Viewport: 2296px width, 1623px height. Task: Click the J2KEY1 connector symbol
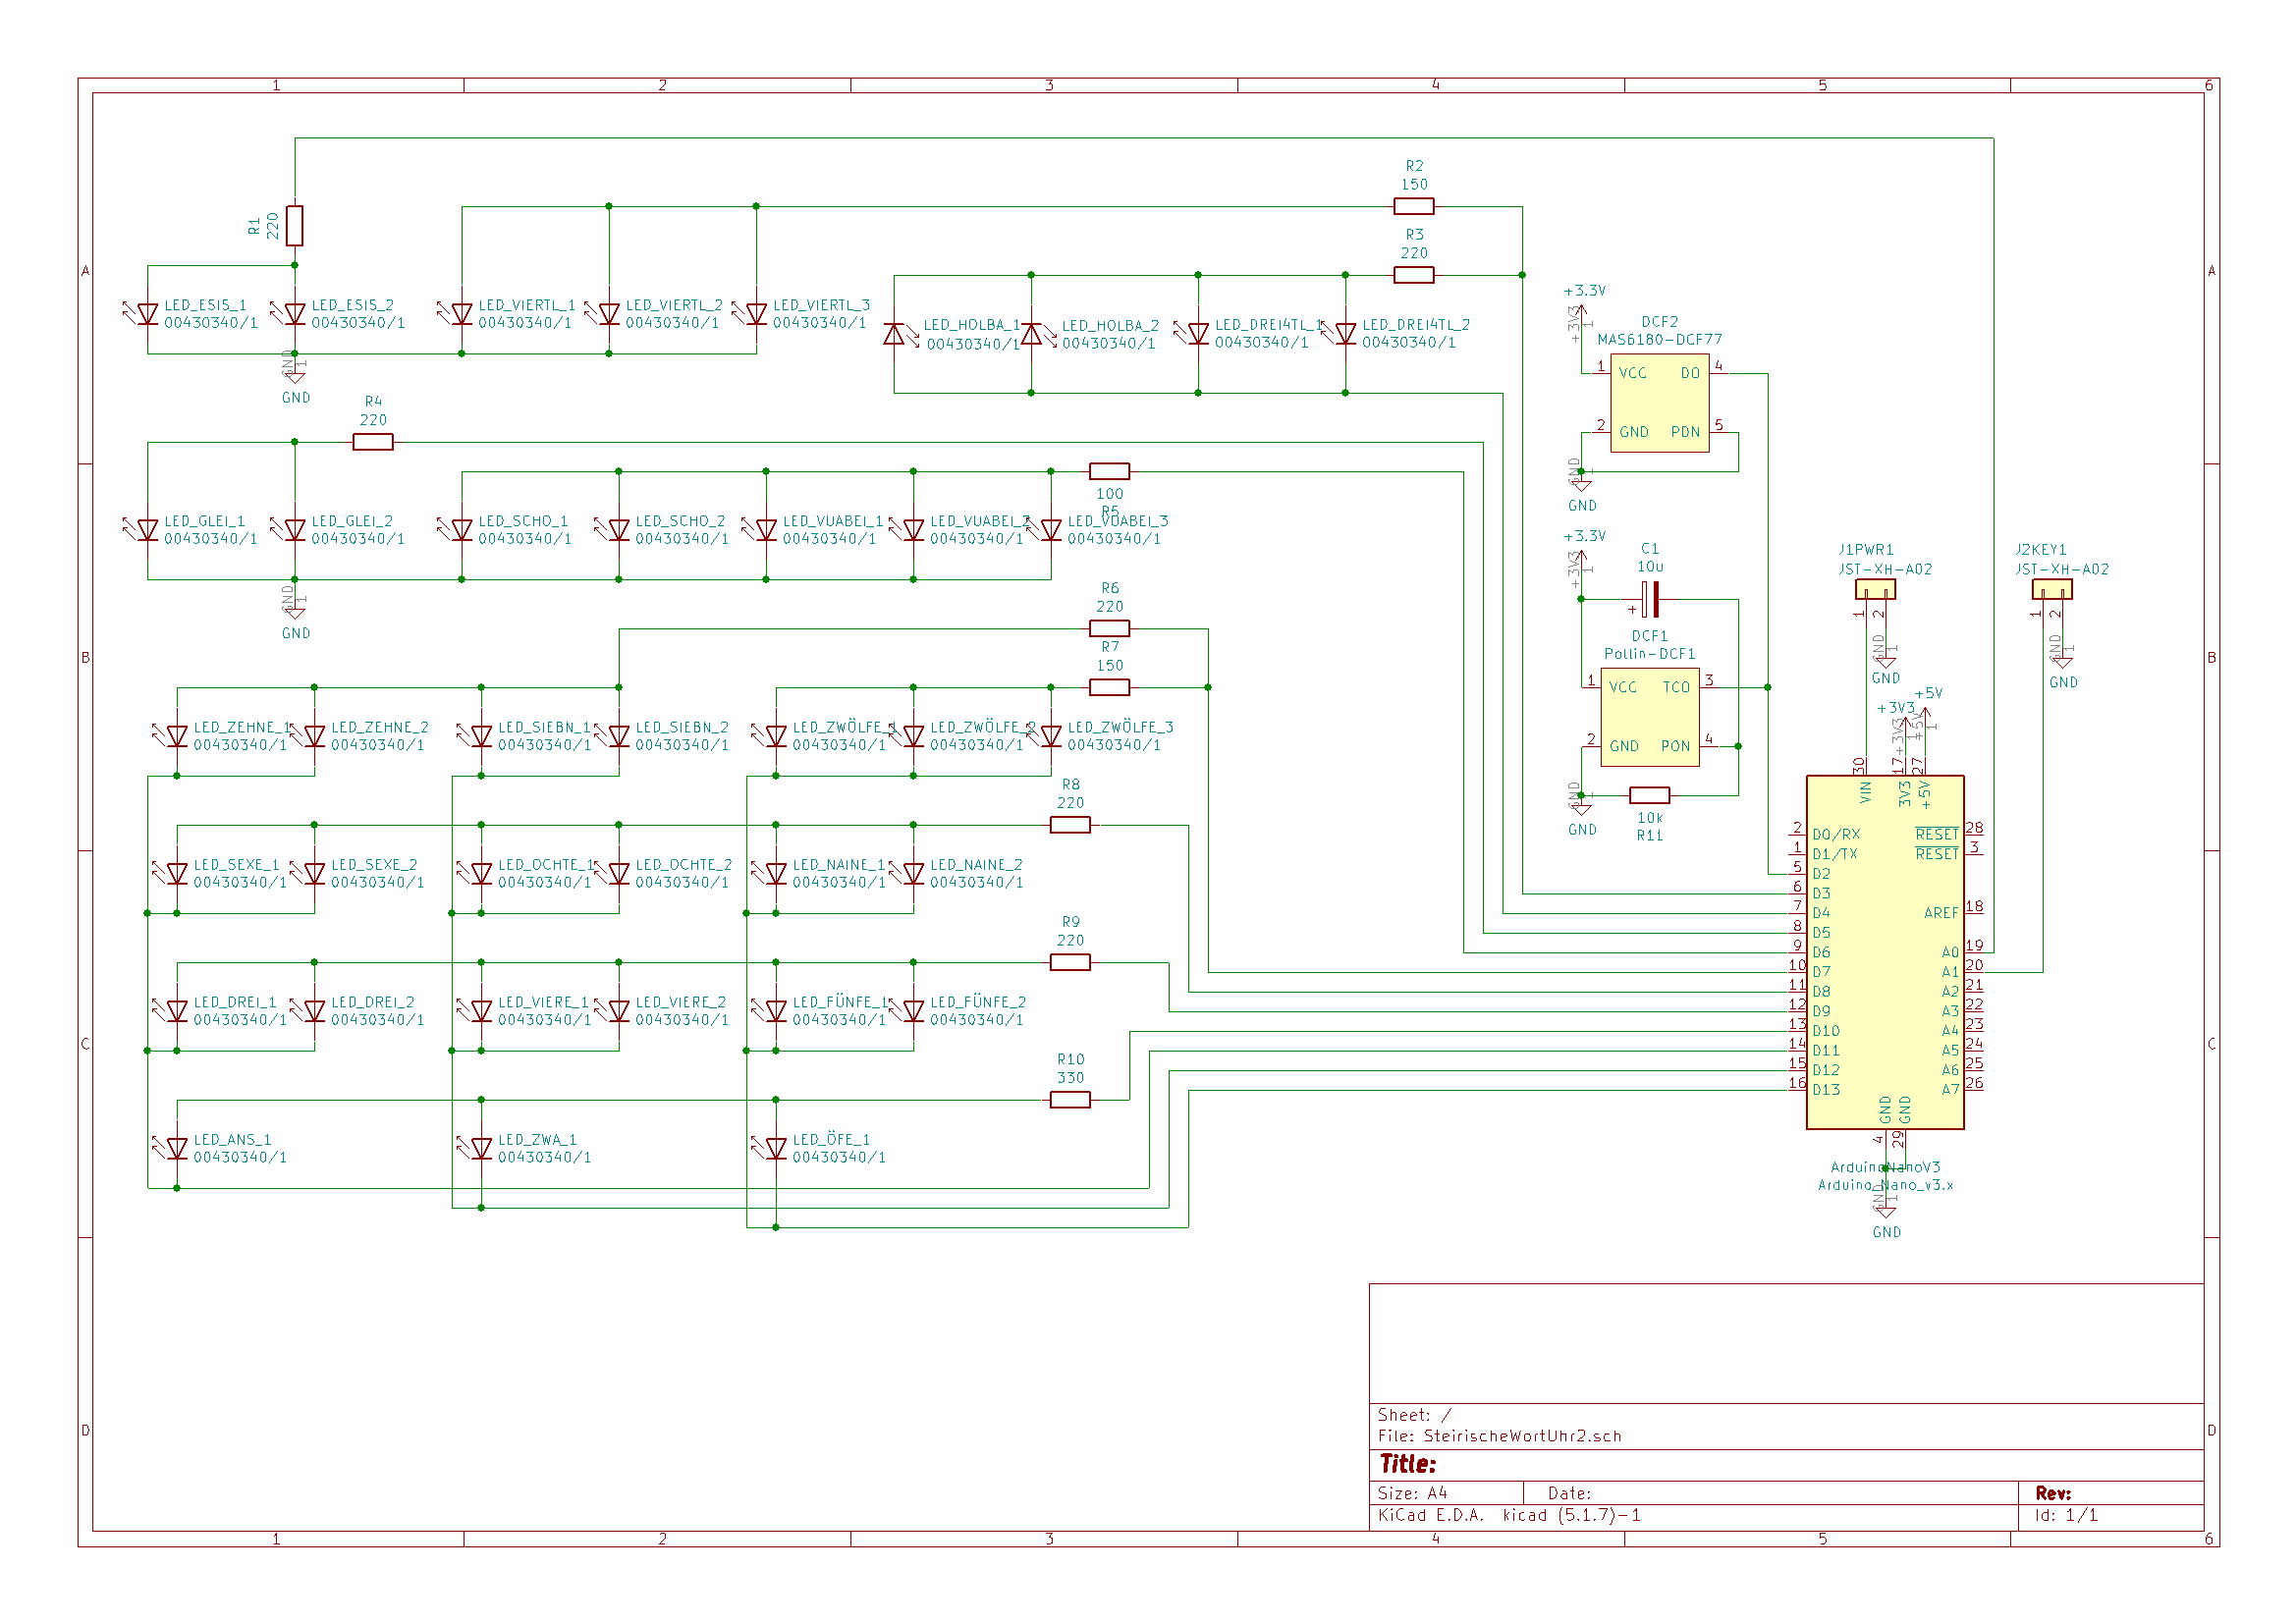pos(2052,590)
